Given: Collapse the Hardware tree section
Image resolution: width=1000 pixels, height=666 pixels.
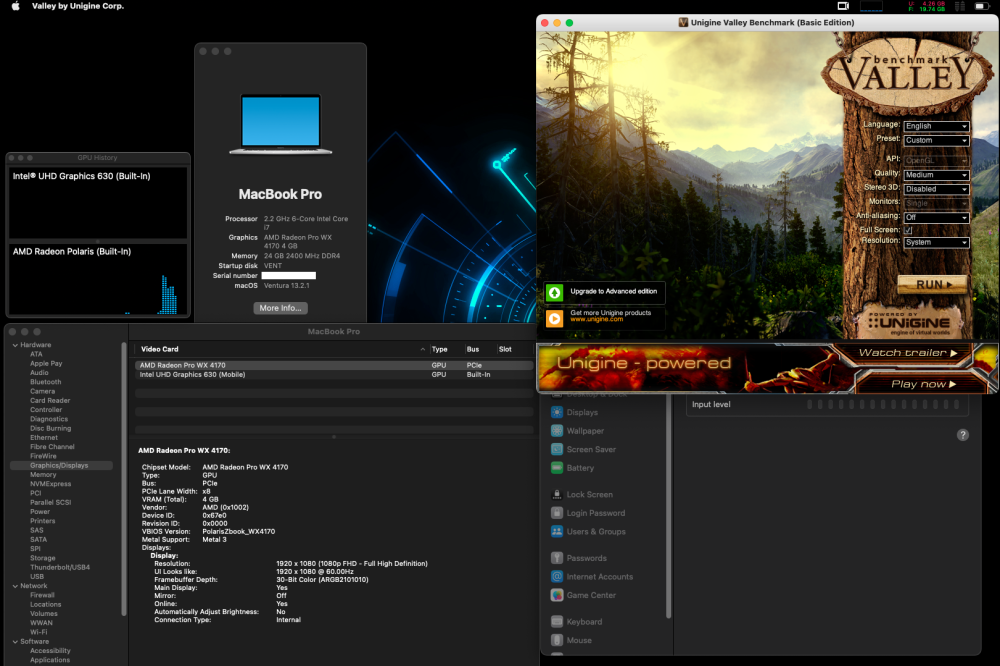Looking at the screenshot, I should coord(15,345).
